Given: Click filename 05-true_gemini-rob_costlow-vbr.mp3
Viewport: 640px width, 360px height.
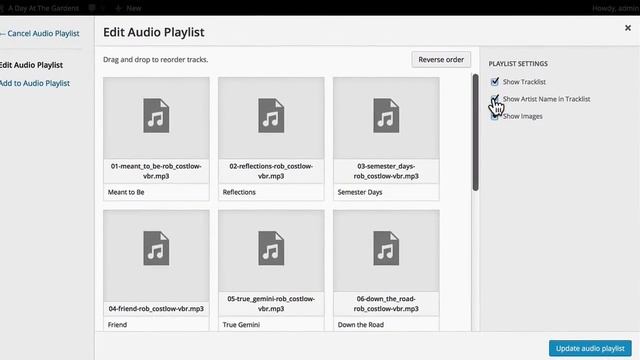Looking at the screenshot, I should point(271,304).
